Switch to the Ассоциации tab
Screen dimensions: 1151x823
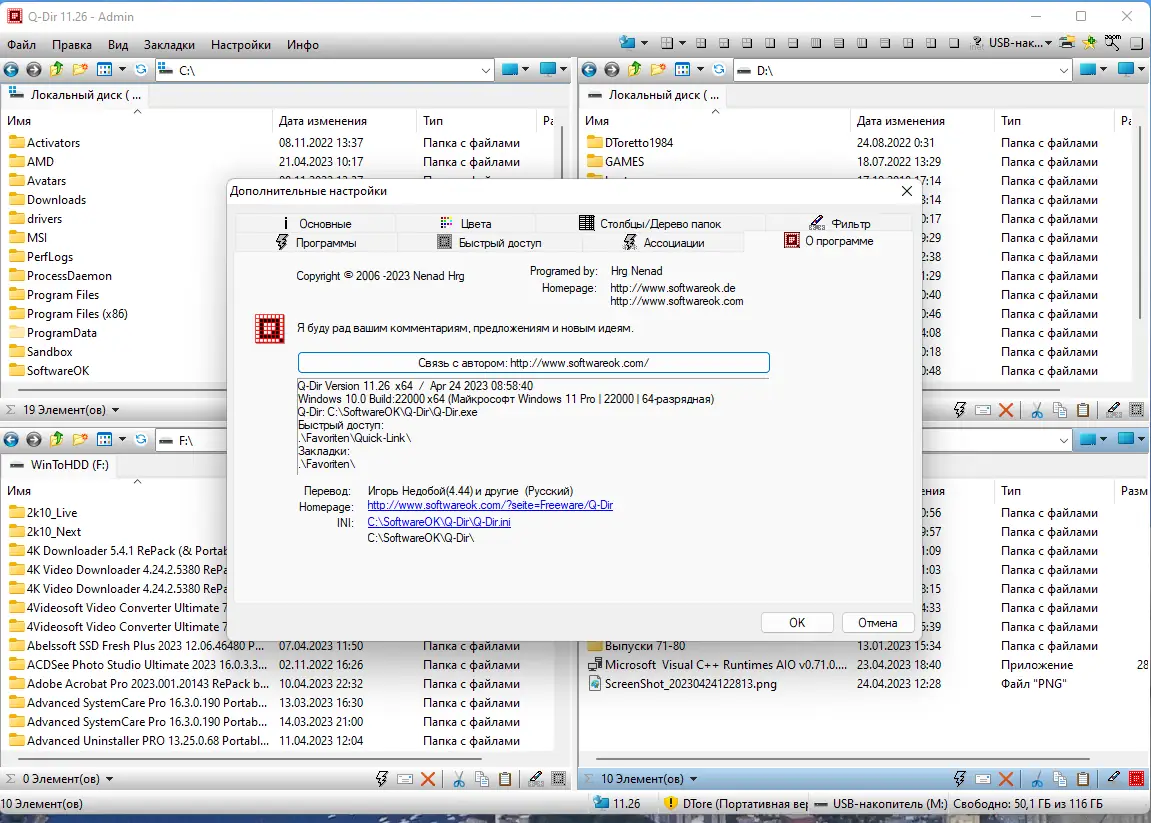[663, 242]
